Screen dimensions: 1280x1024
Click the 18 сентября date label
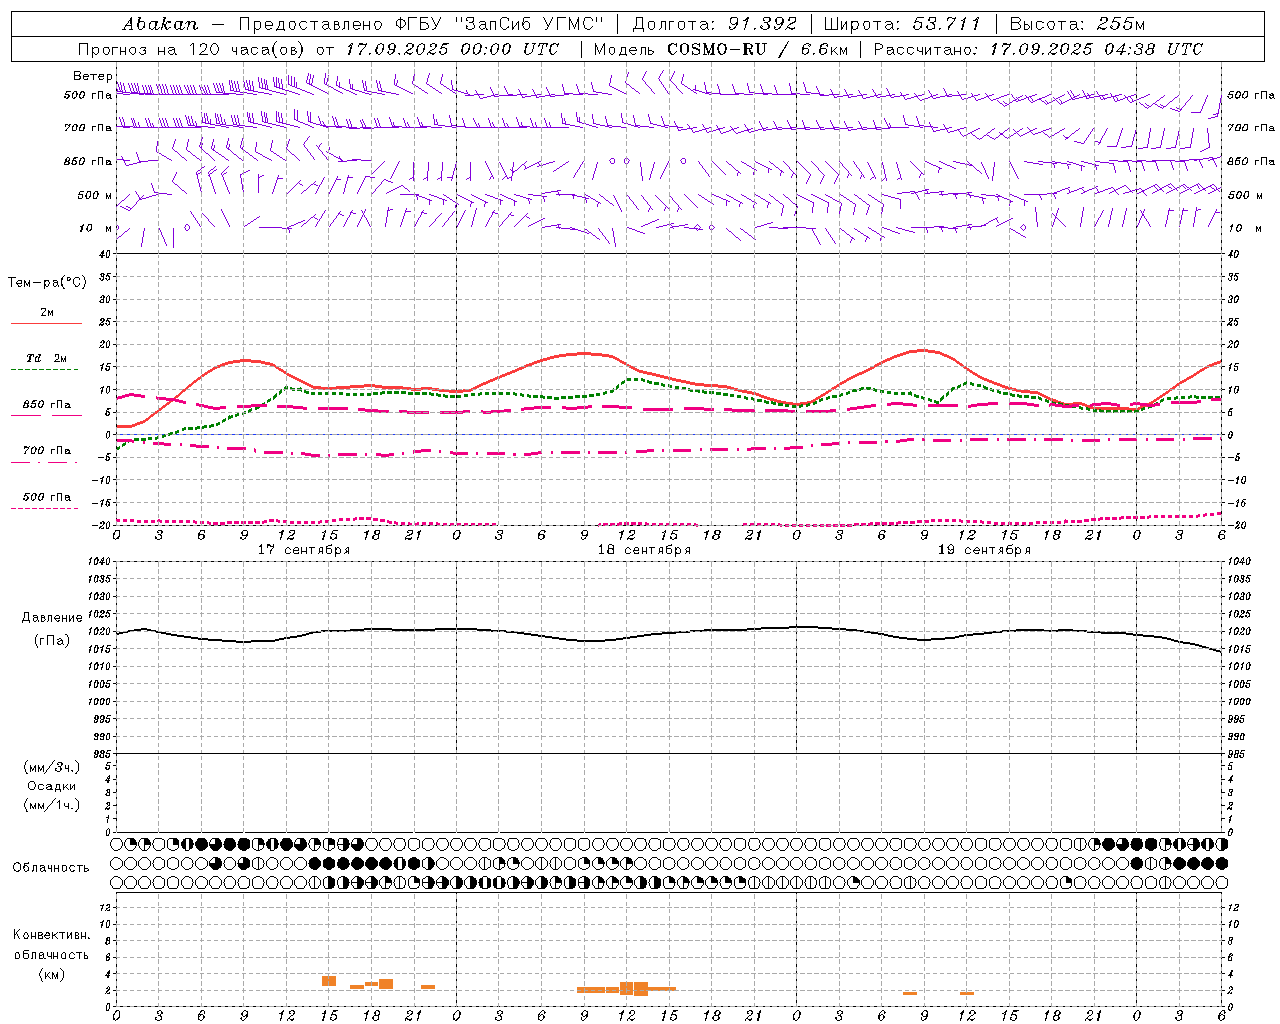[x=644, y=550]
